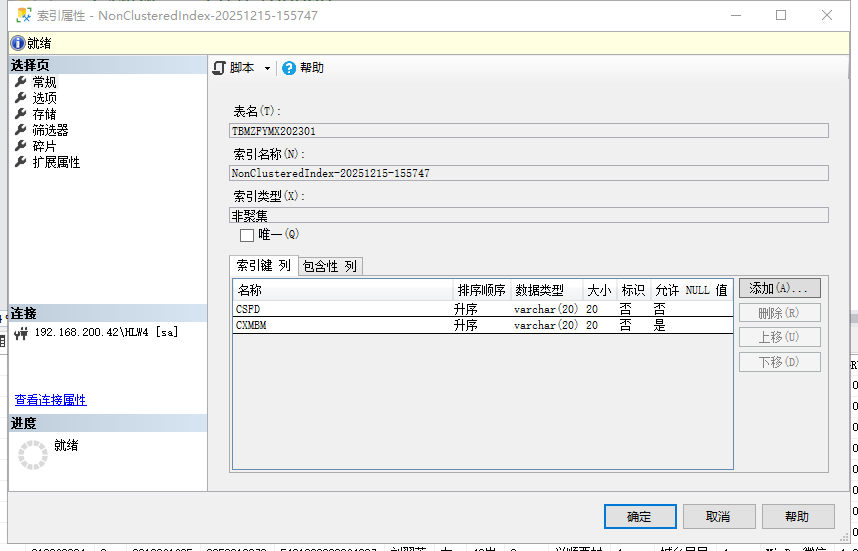Click the wrench icon beside 筛选器

coord(21,130)
